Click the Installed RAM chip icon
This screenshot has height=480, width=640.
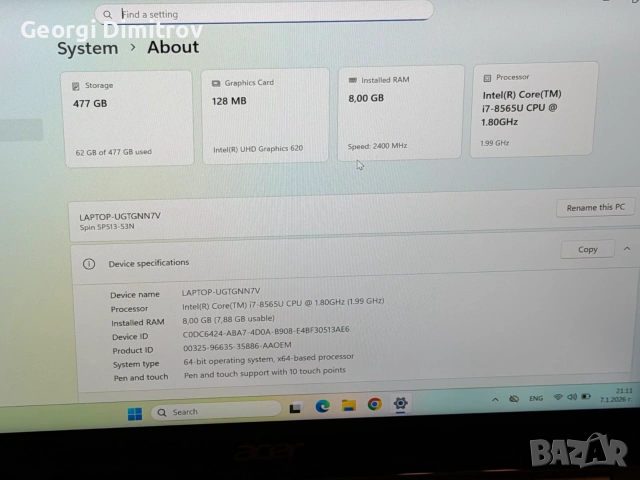tap(353, 80)
